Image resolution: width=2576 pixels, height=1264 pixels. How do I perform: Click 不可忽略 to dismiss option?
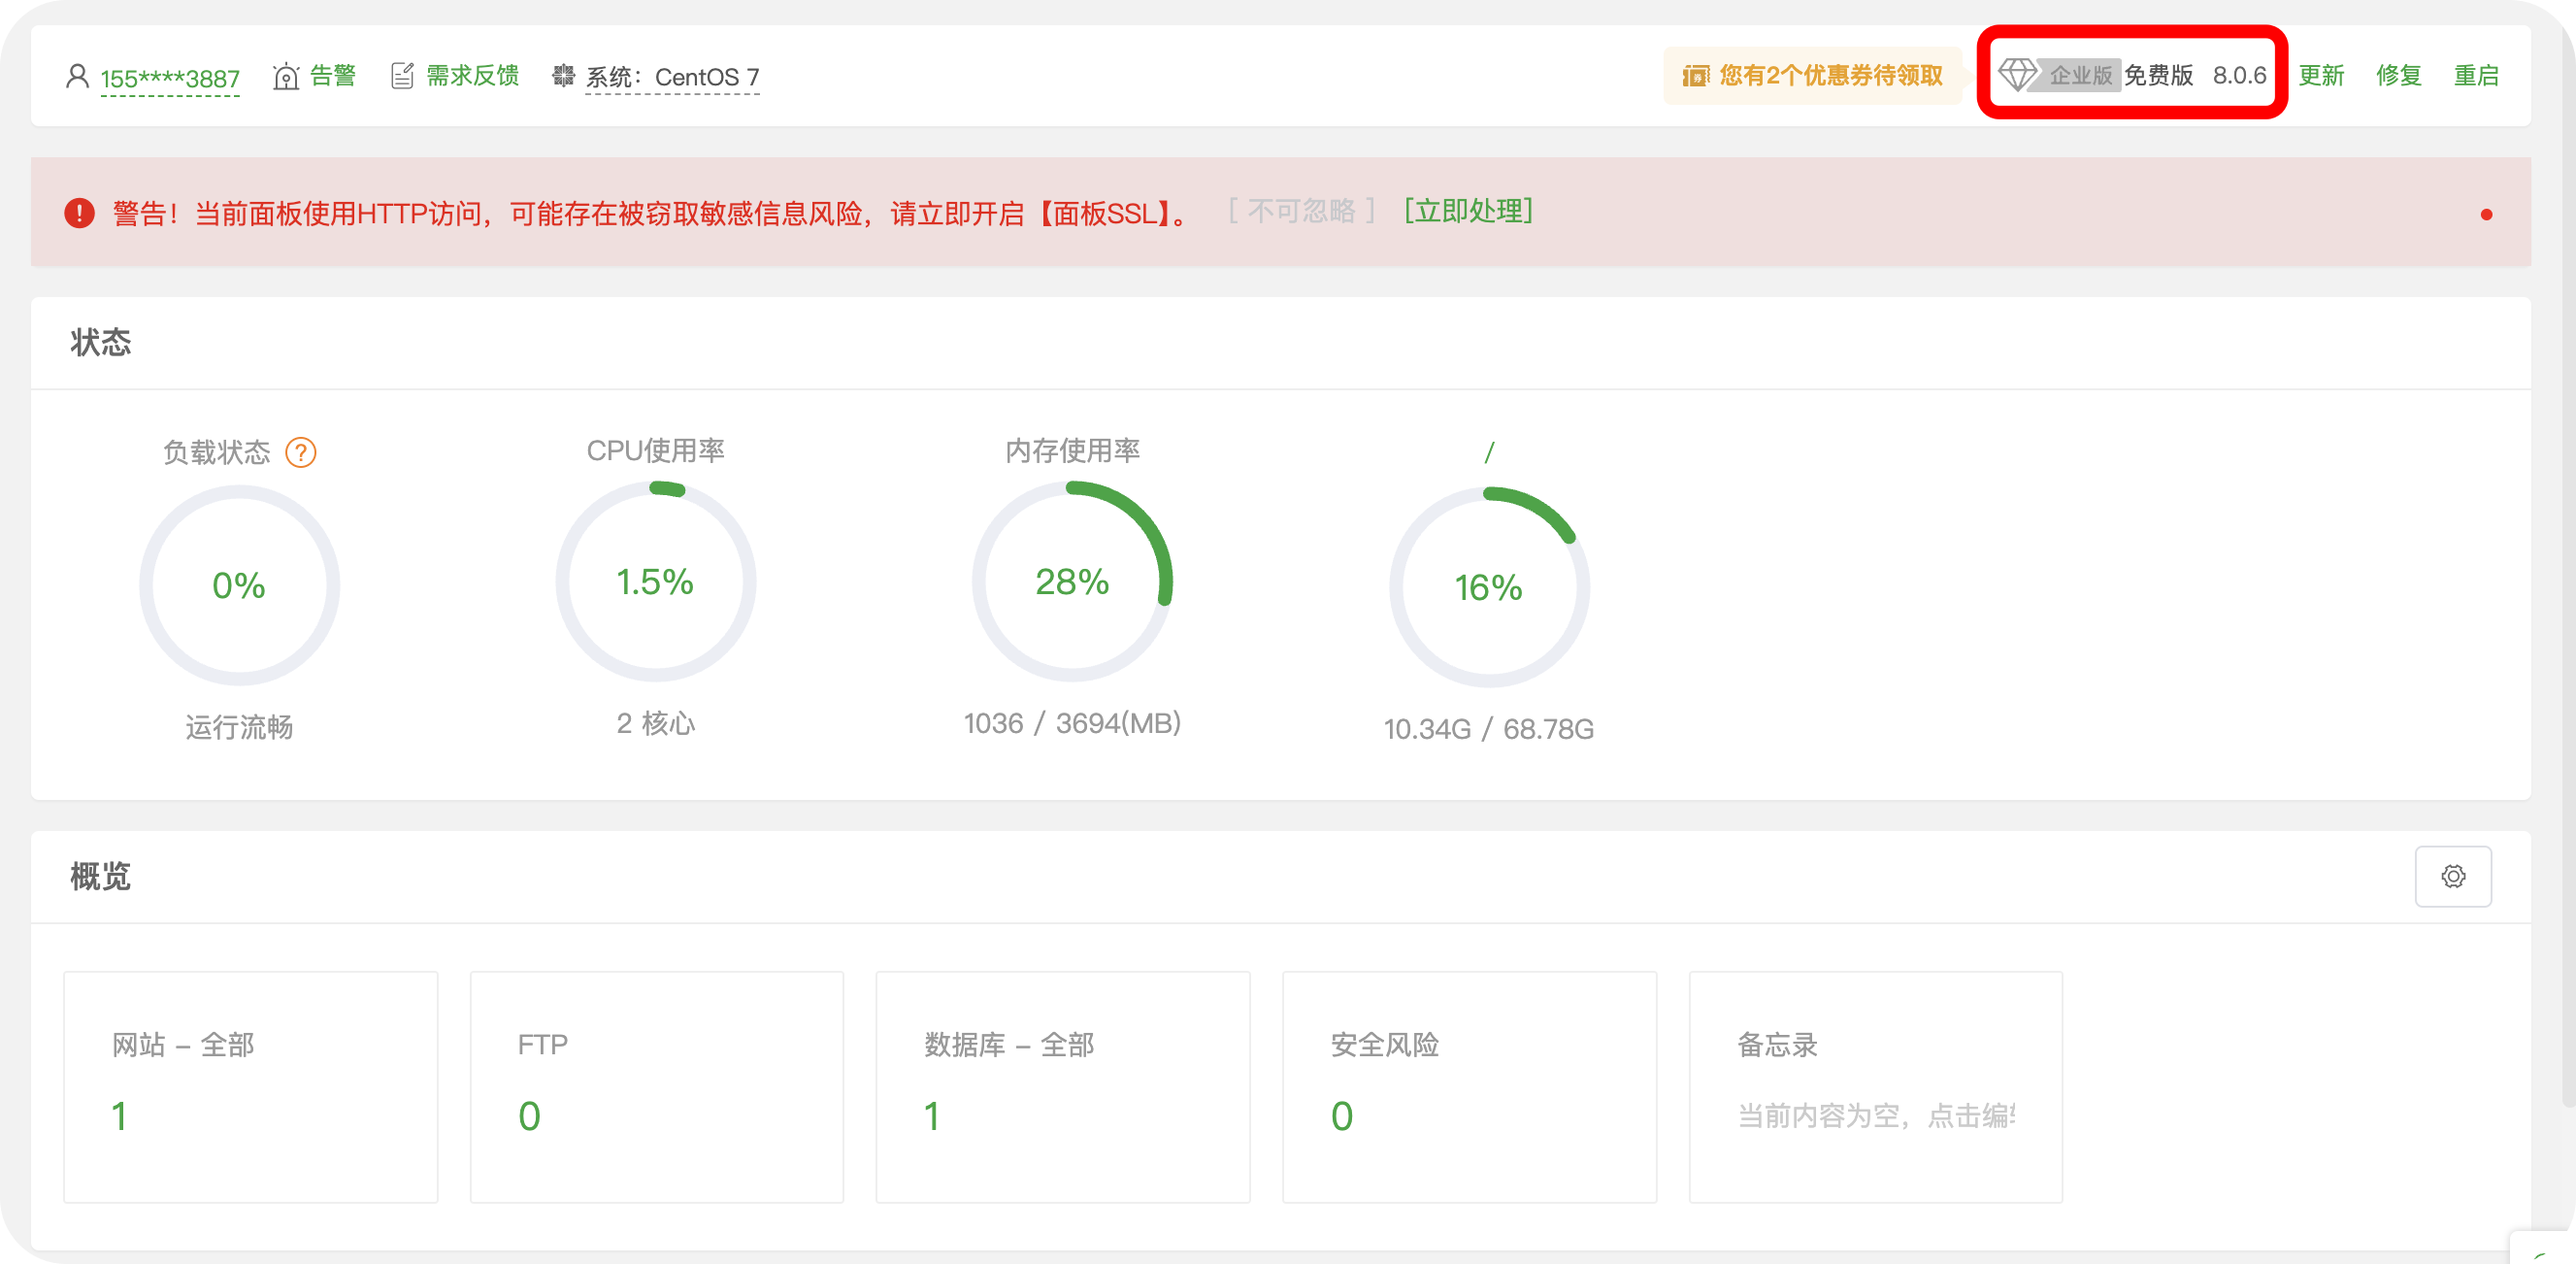(x=1303, y=211)
